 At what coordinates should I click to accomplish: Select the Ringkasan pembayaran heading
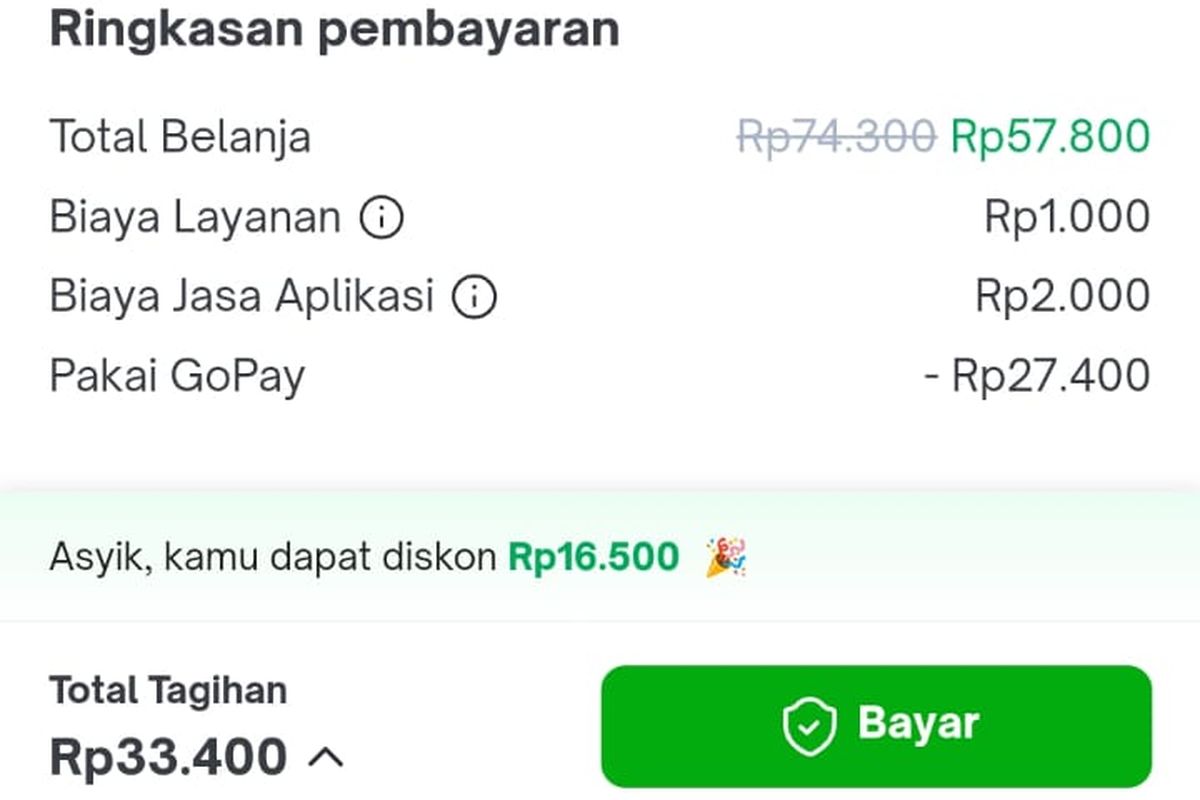334,30
